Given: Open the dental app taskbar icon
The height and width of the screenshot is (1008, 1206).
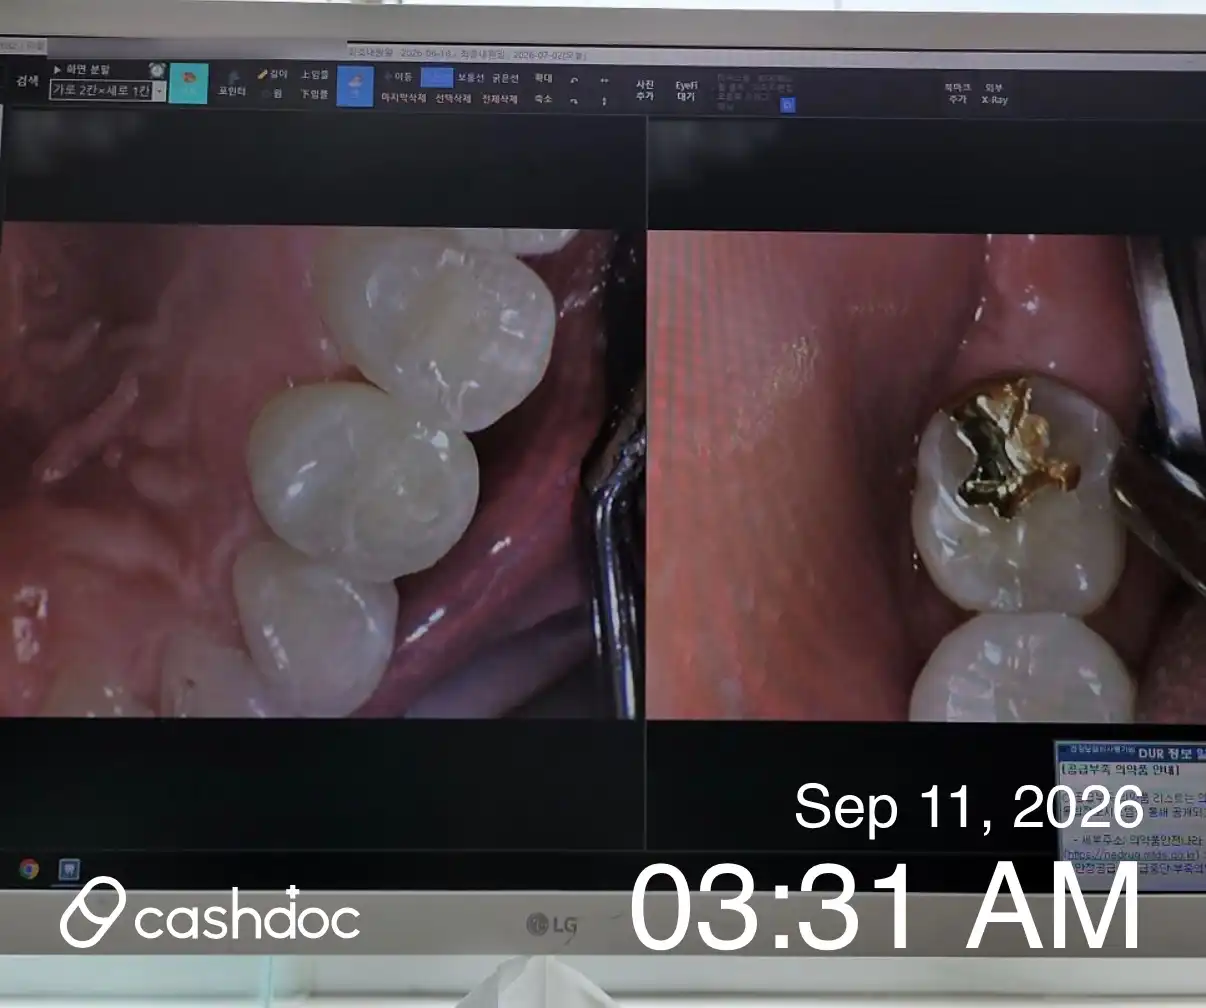Looking at the screenshot, I should pyautogui.click(x=68, y=869).
